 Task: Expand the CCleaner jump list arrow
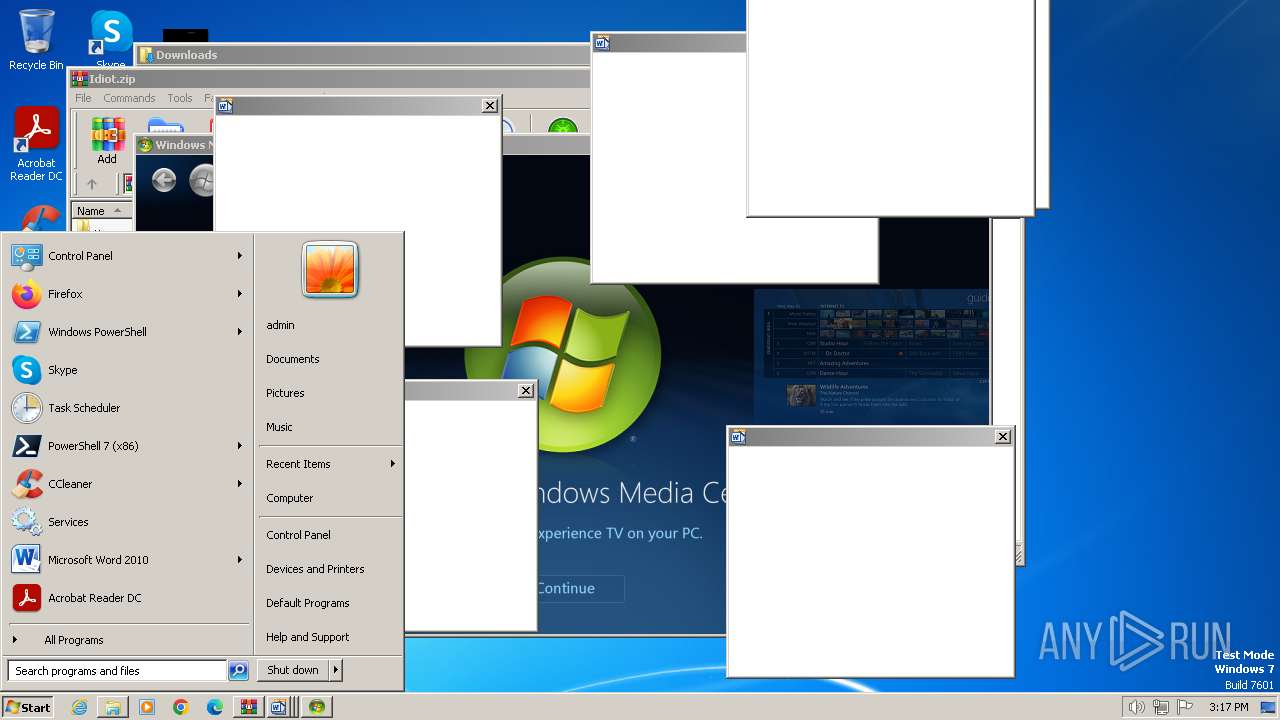tap(240, 484)
